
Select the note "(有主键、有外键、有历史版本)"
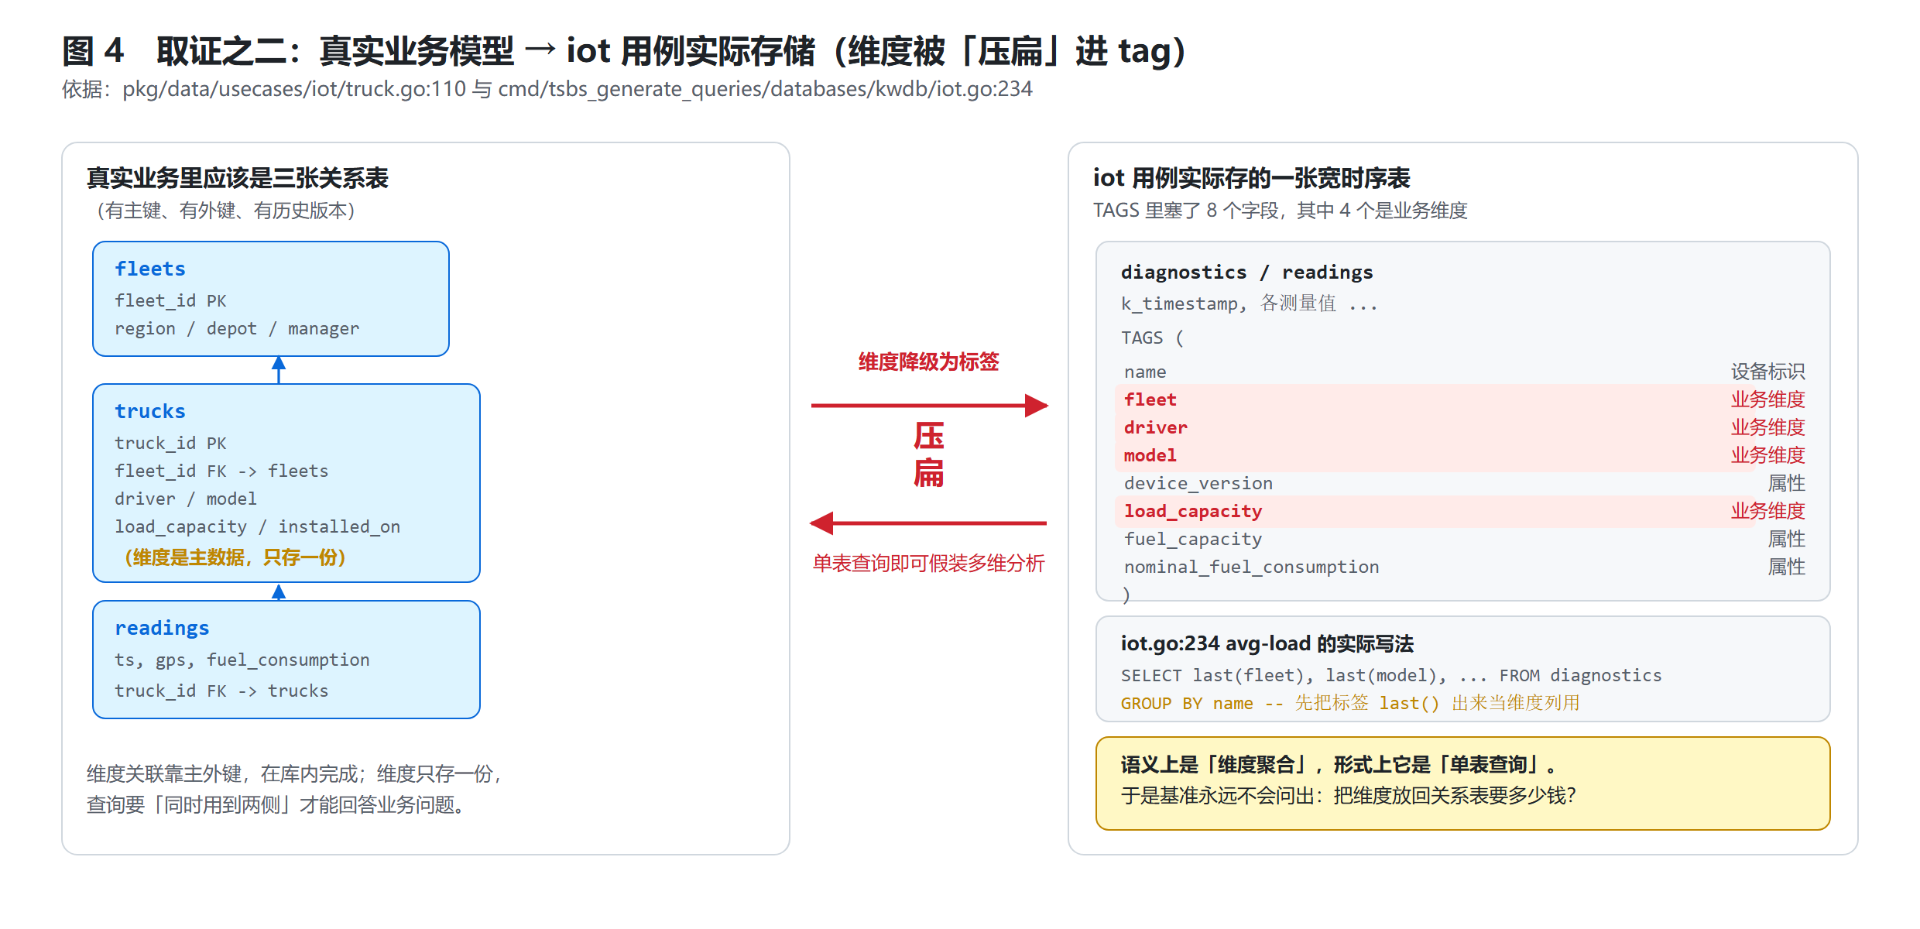[226, 210]
